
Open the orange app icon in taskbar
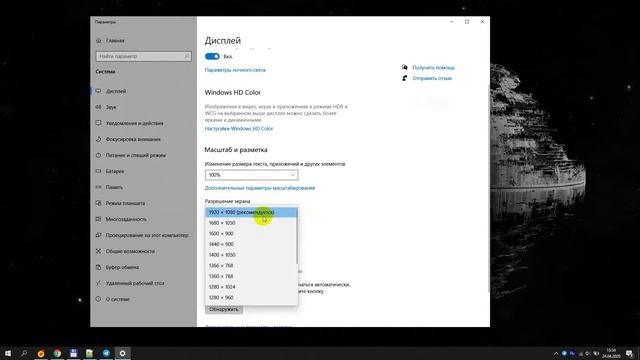(41, 353)
